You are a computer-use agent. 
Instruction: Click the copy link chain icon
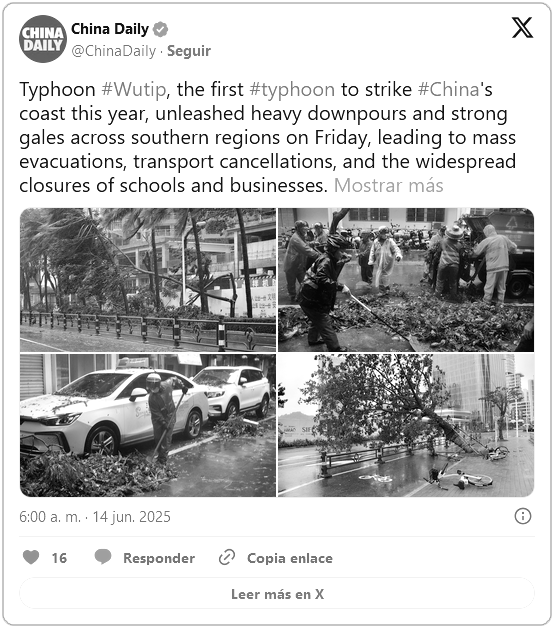pos(227,558)
